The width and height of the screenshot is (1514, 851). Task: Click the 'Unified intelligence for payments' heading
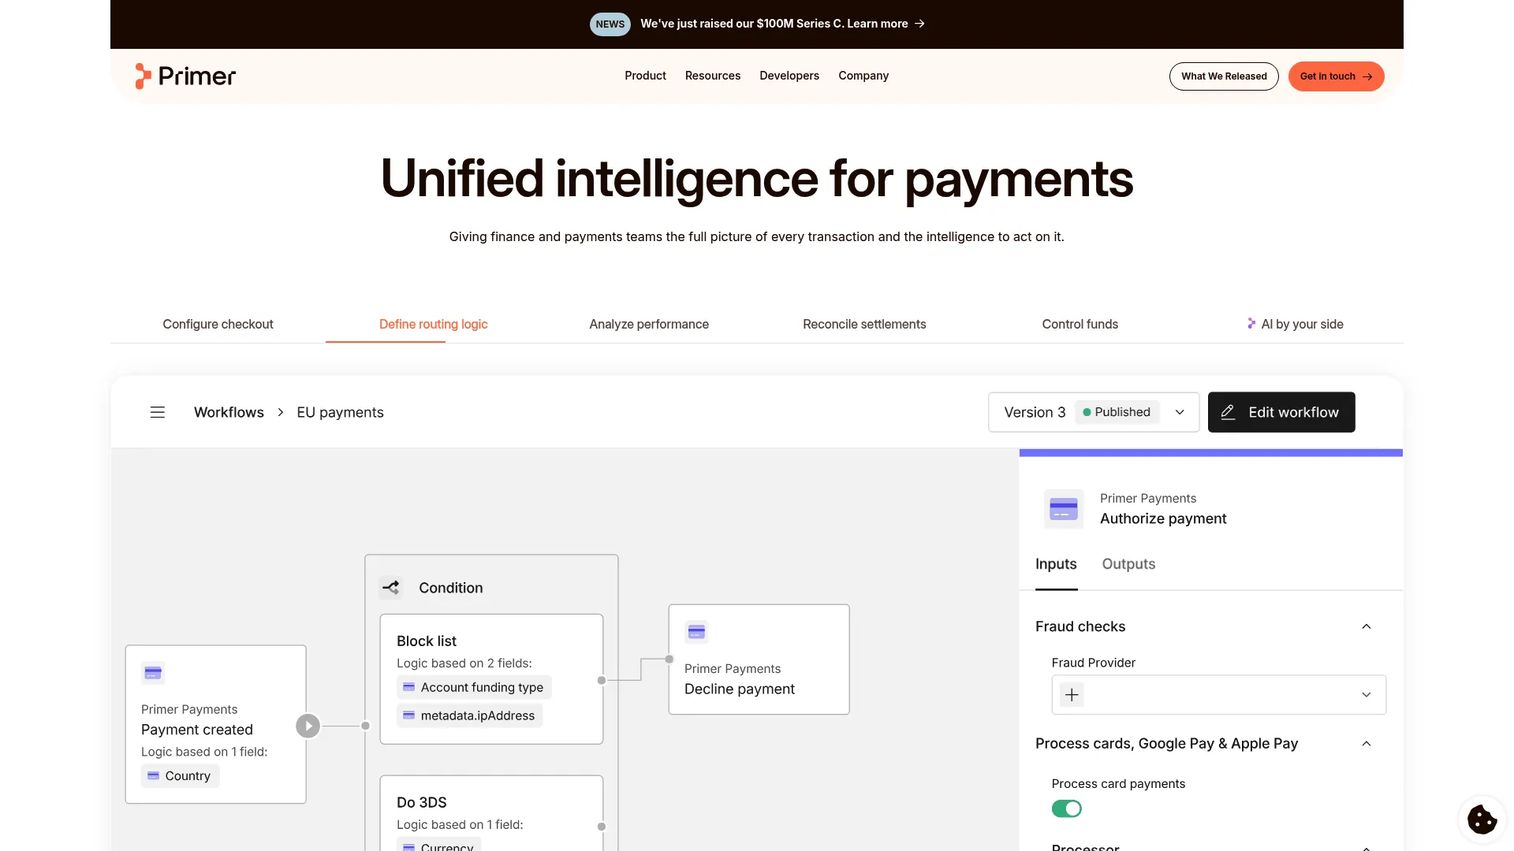coord(757,180)
